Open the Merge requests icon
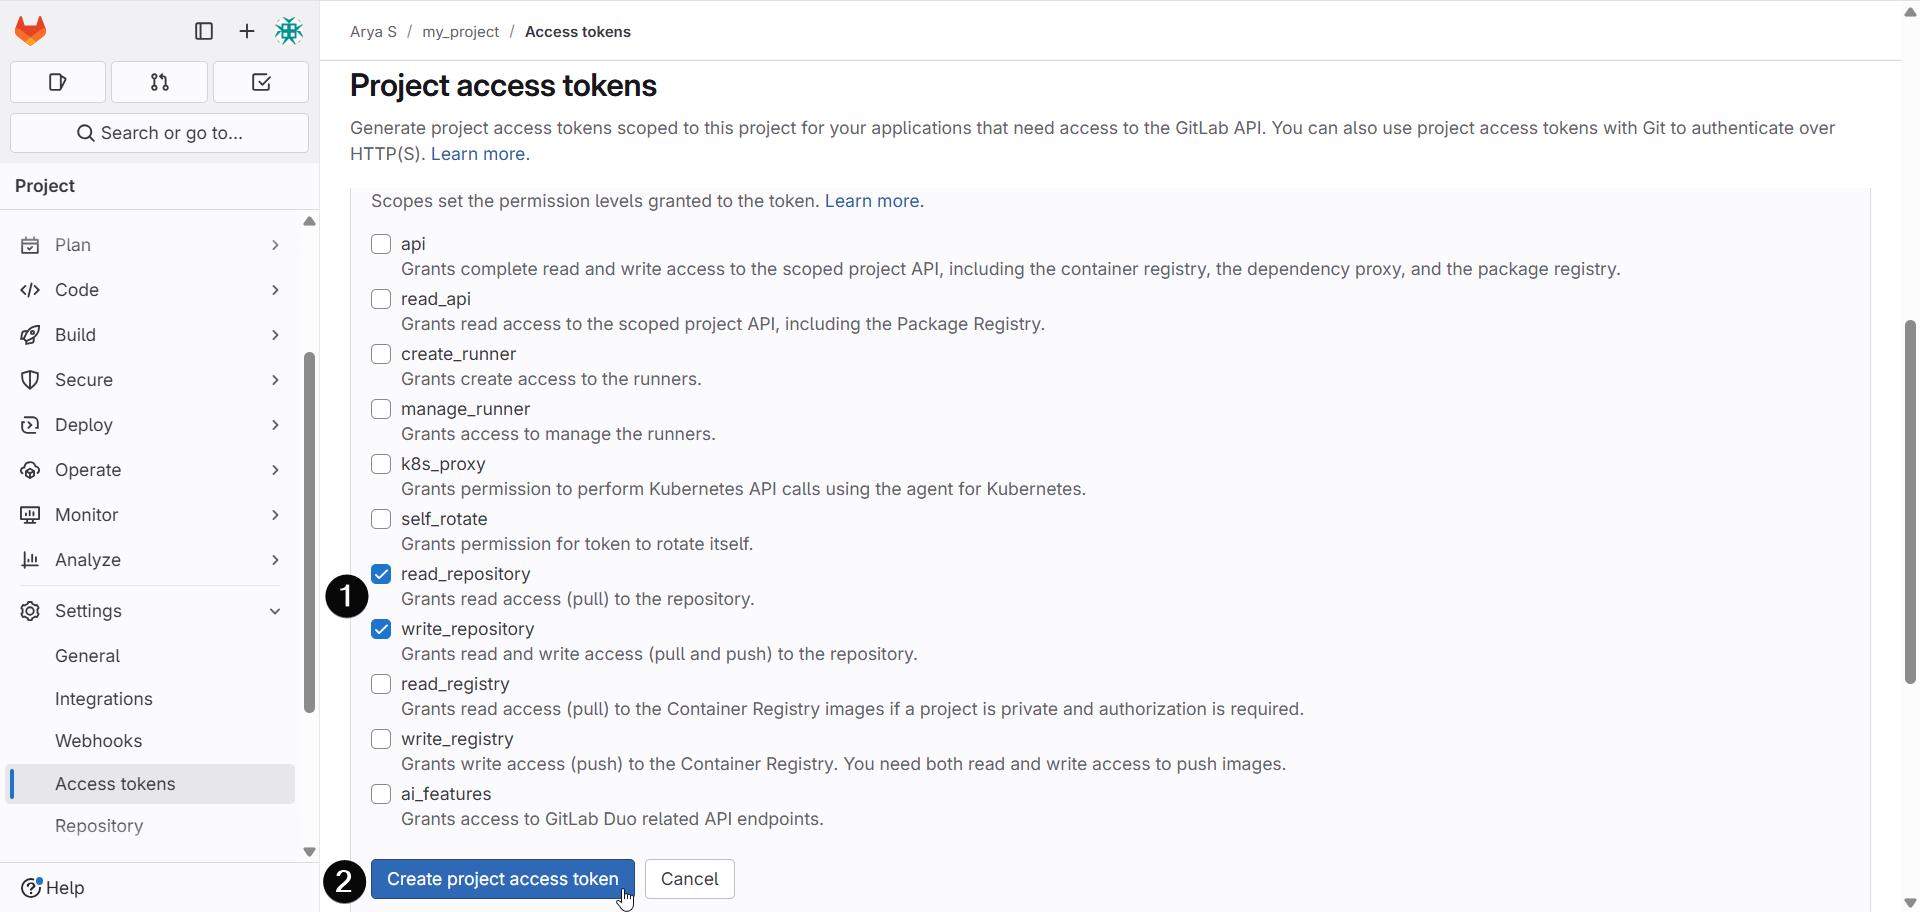 pos(159,82)
